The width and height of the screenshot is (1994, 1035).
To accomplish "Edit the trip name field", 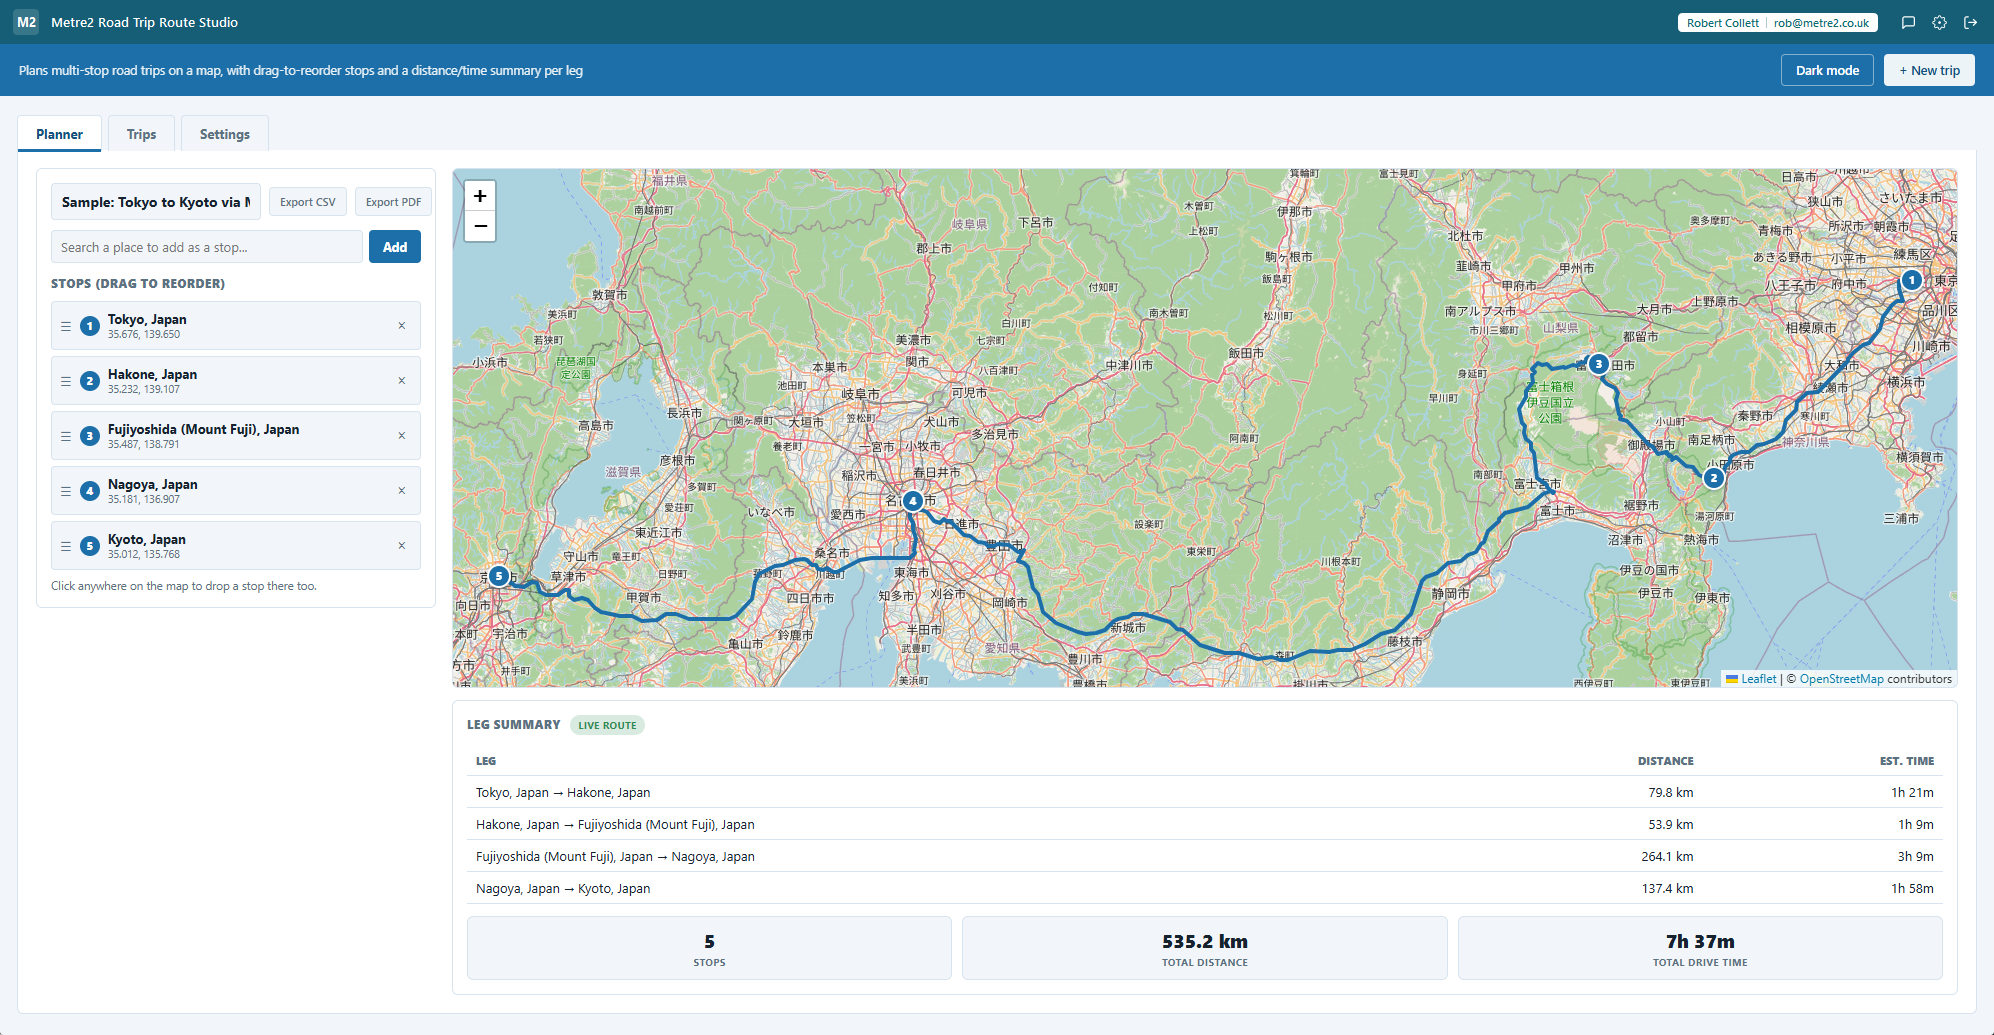I will (x=156, y=202).
